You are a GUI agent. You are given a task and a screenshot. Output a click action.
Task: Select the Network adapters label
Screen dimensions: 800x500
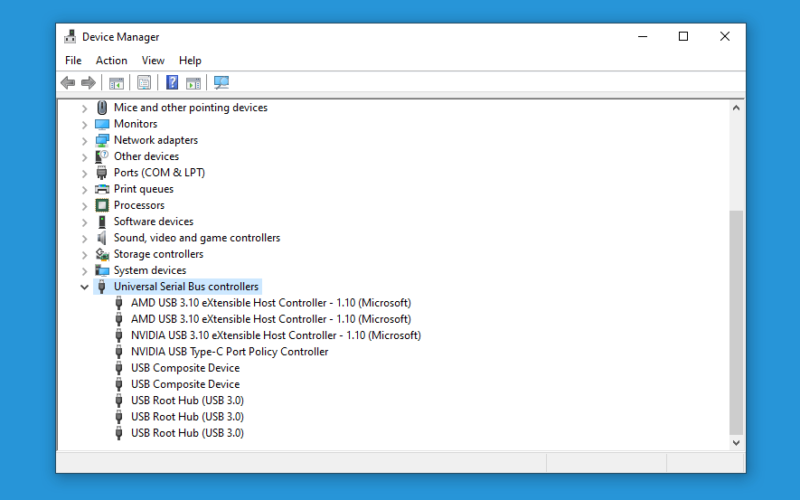point(156,140)
